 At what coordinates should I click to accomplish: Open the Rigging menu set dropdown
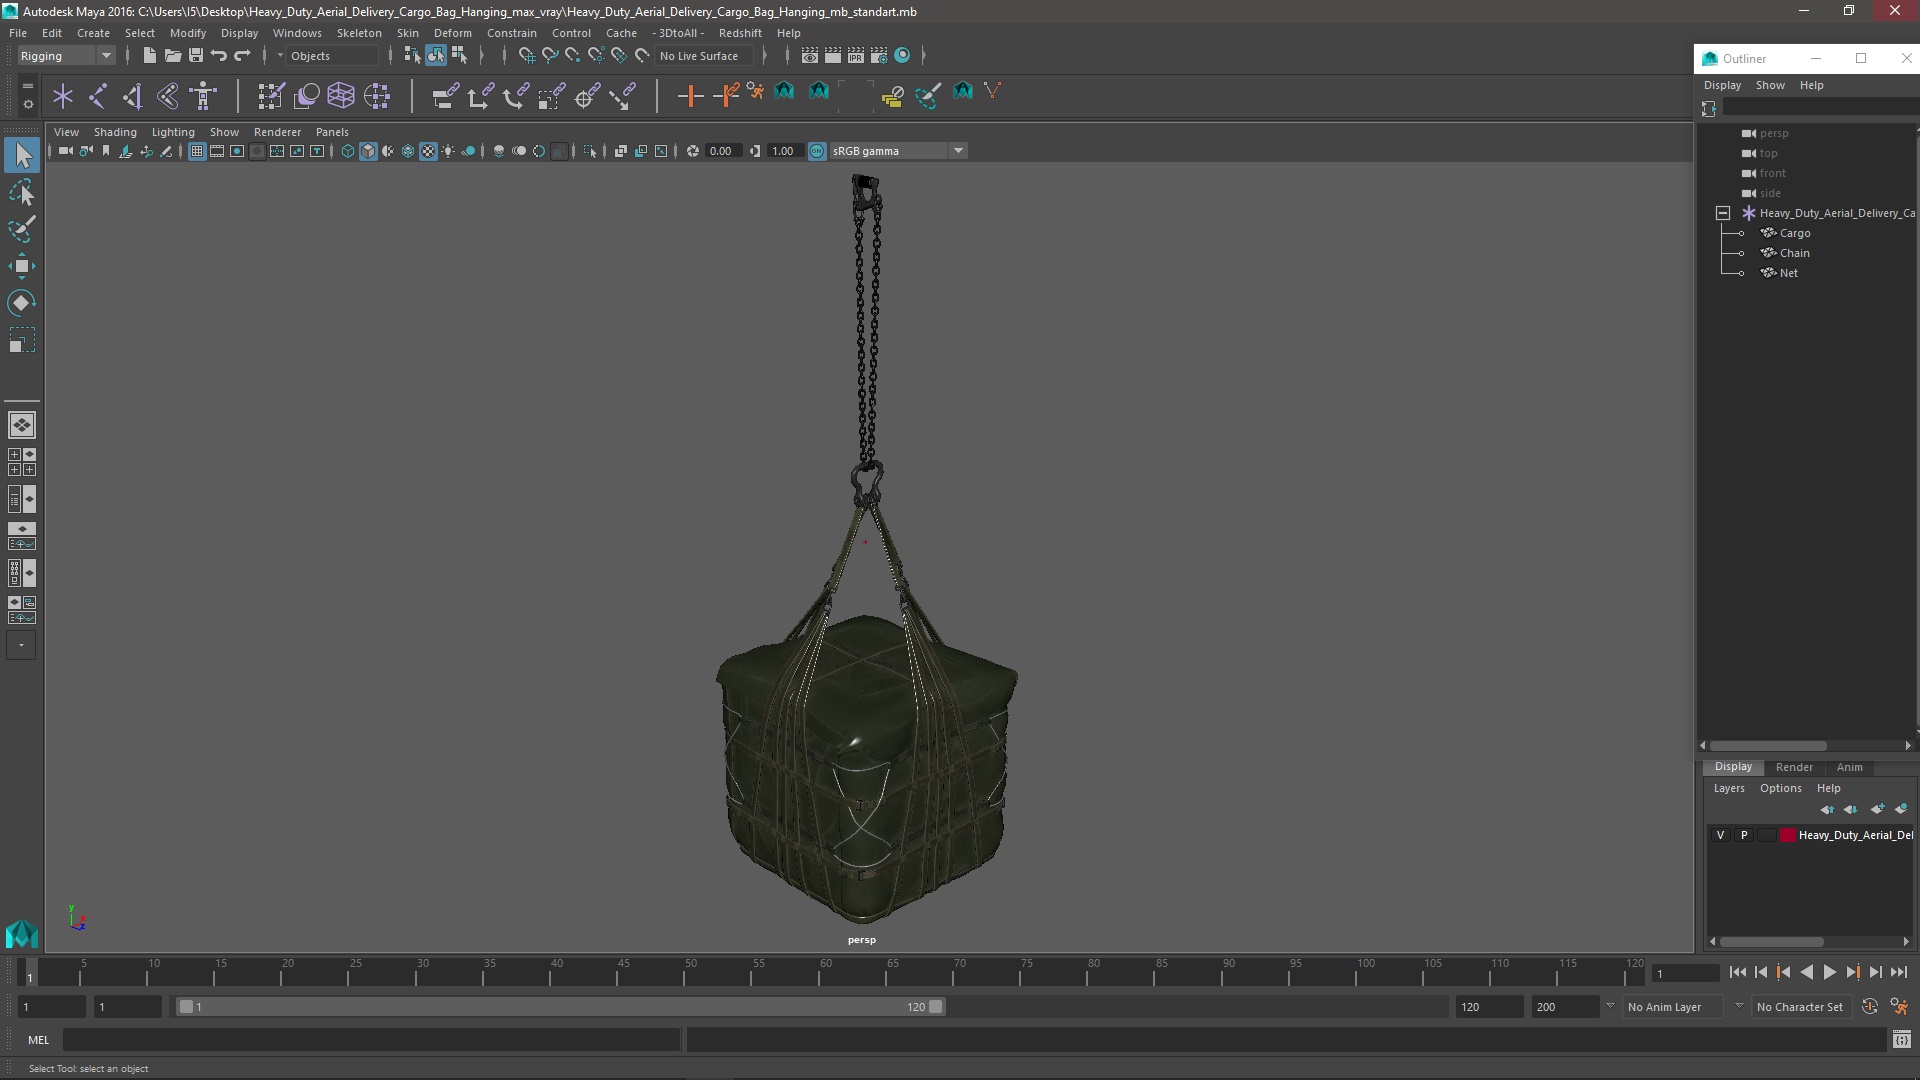point(66,56)
